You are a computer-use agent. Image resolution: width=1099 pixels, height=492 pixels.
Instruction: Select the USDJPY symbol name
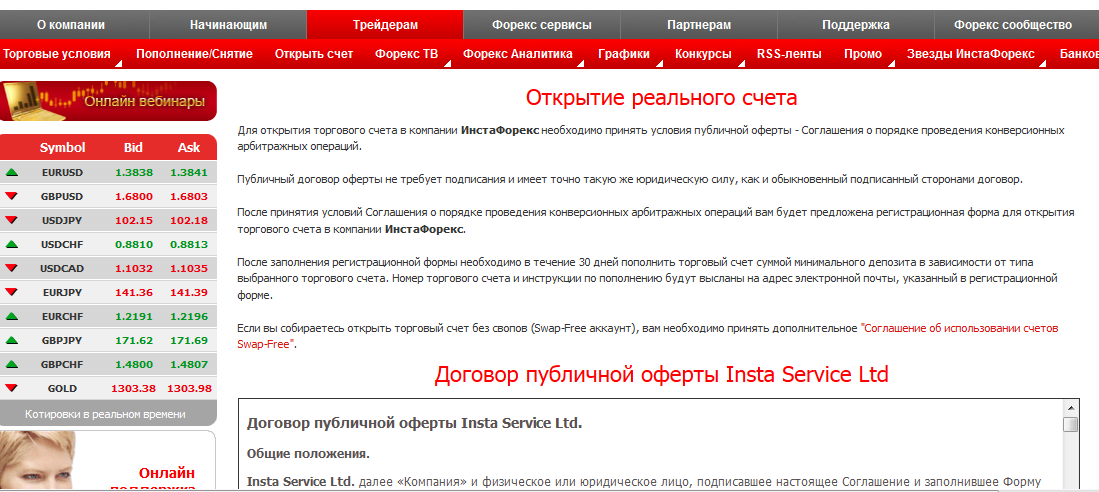(x=62, y=220)
